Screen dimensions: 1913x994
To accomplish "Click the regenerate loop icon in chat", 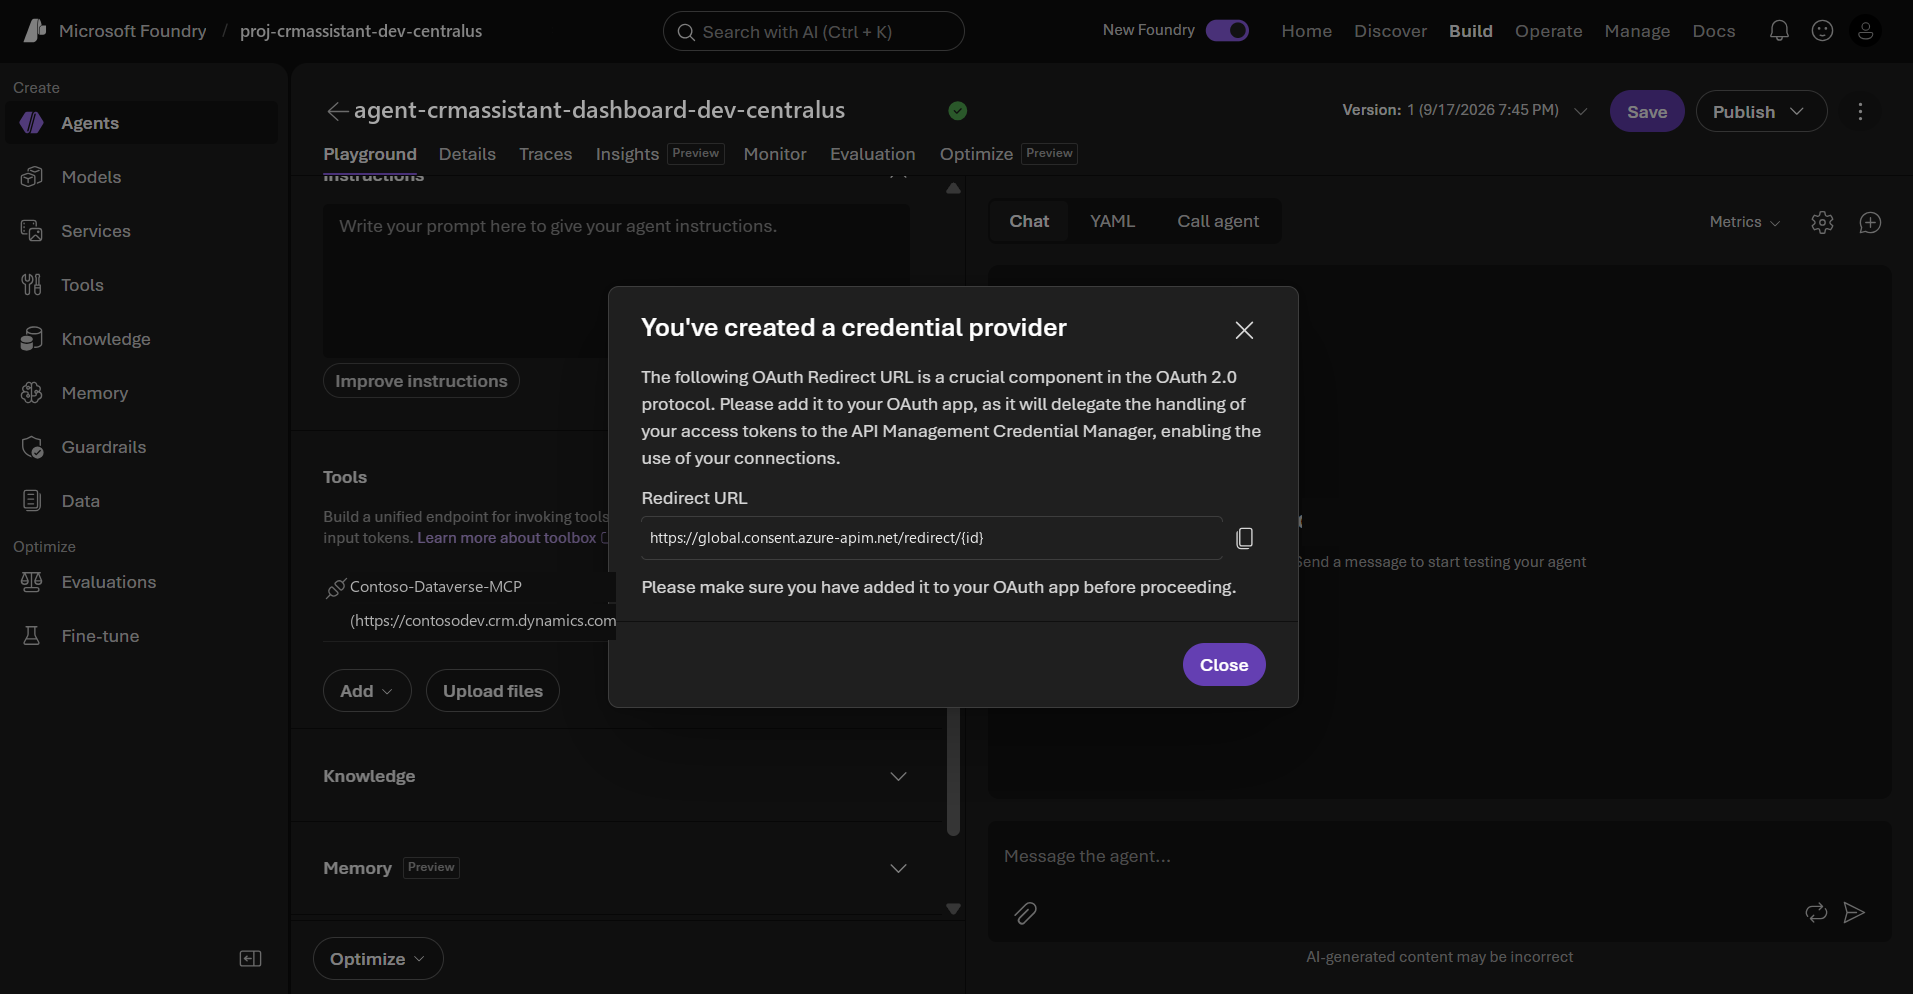I will pos(1816,912).
